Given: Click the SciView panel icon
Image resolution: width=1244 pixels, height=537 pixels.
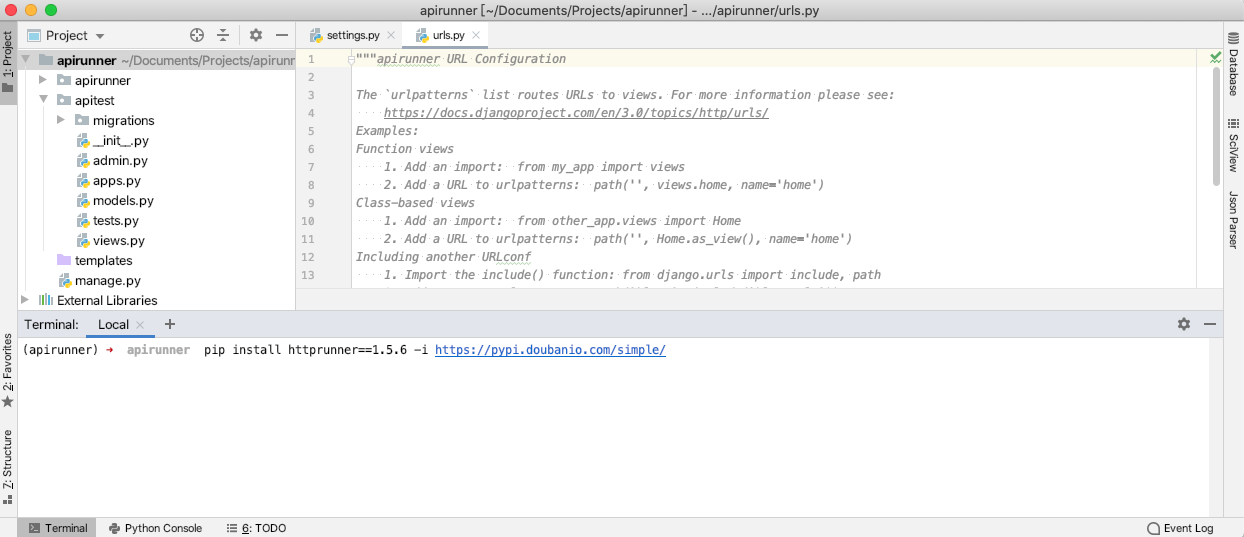Looking at the screenshot, I should click(x=1233, y=124).
